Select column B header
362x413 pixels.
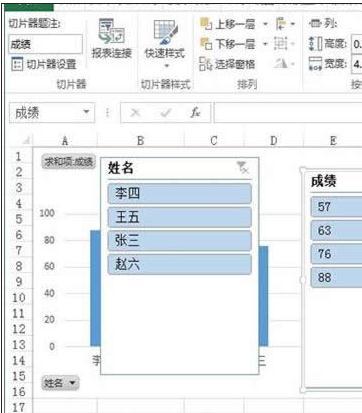pyautogui.click(x=141, y=141)
